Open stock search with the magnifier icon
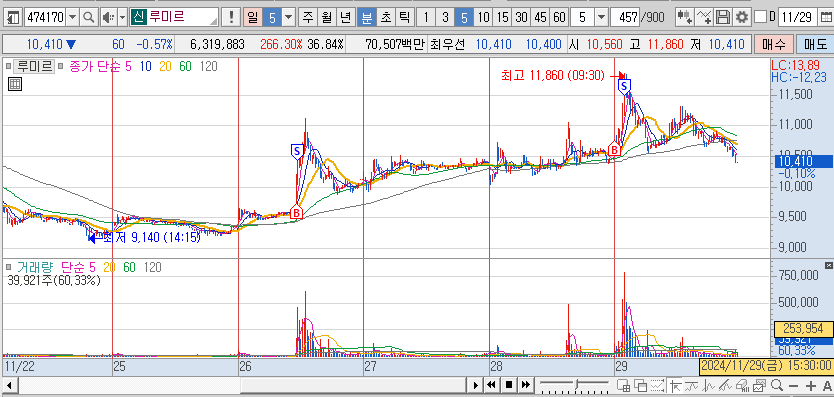834x397 pixels. 89,18
